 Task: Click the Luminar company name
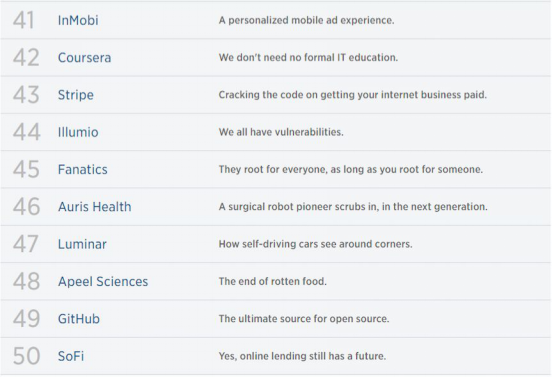click(x=82, y=244)
